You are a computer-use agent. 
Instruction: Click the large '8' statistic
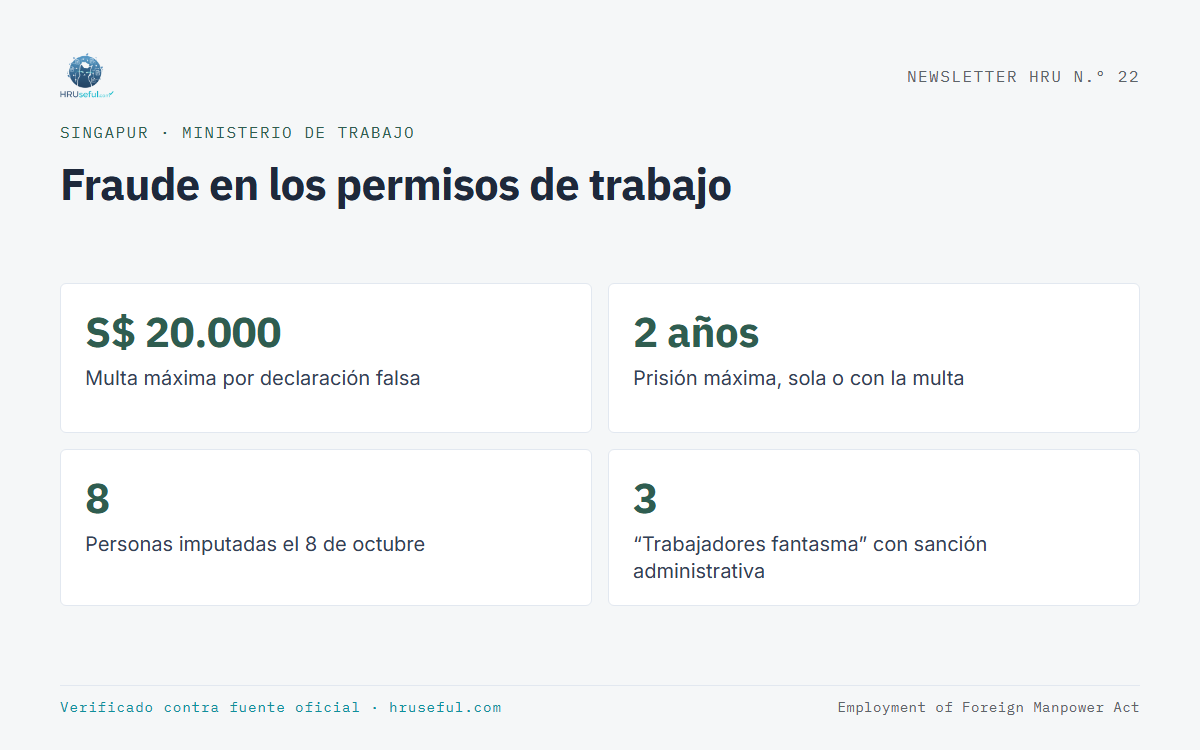coord(98,499)
